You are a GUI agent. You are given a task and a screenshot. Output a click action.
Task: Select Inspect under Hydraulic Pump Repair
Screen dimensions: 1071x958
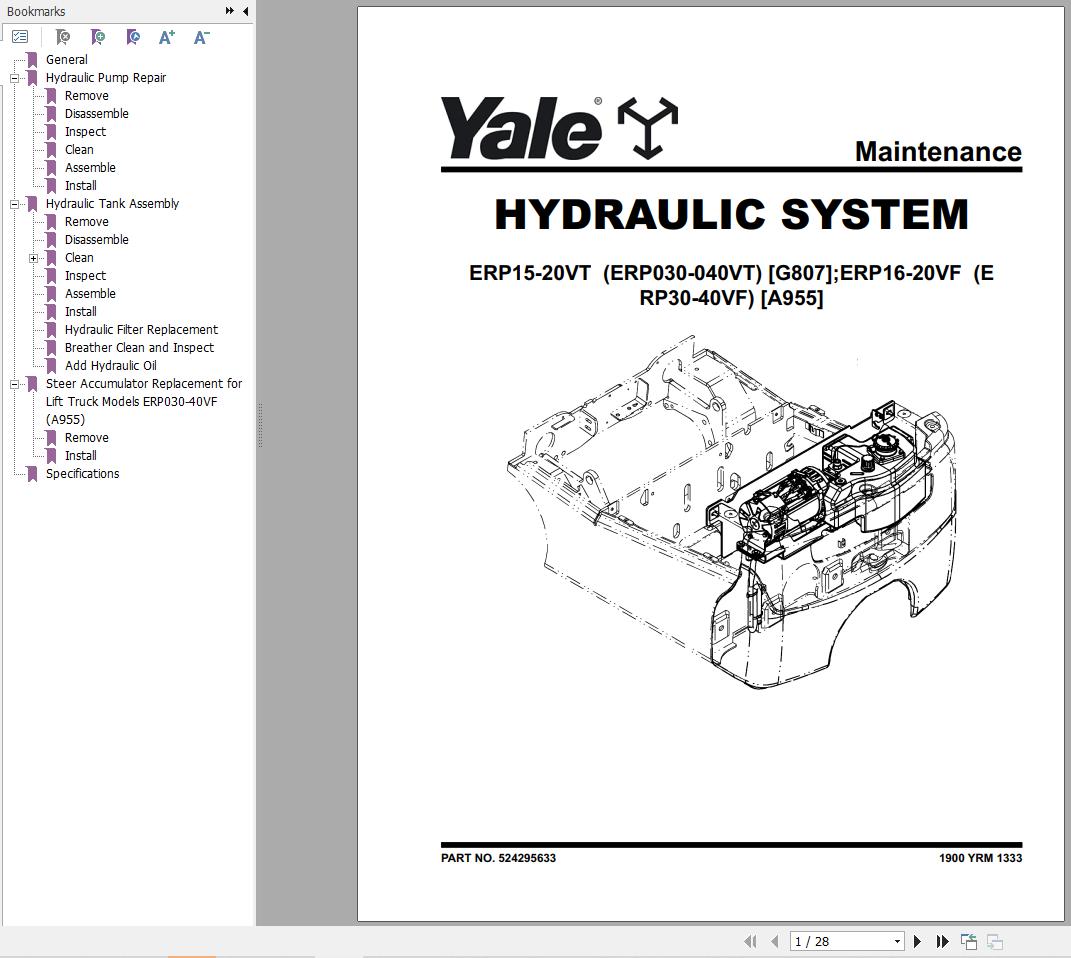(85, 132)
